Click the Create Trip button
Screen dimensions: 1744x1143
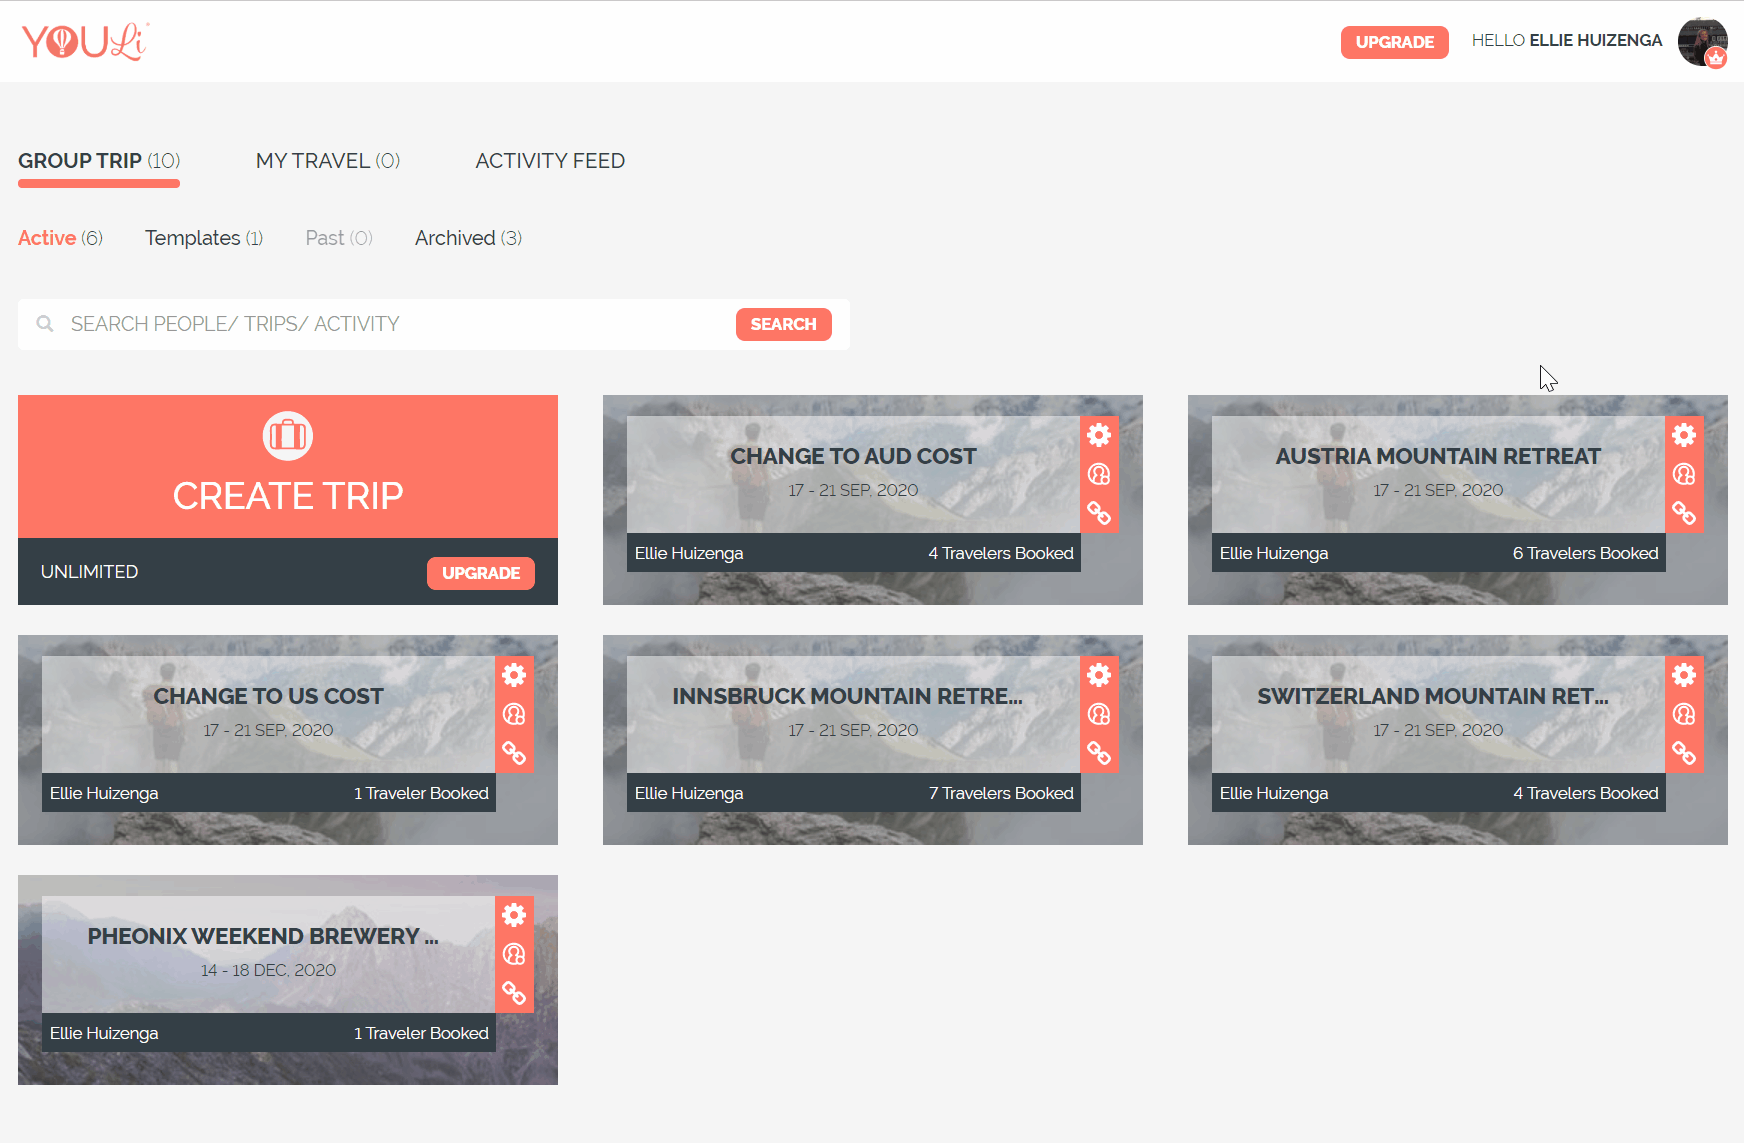click(x=288, y=466)
